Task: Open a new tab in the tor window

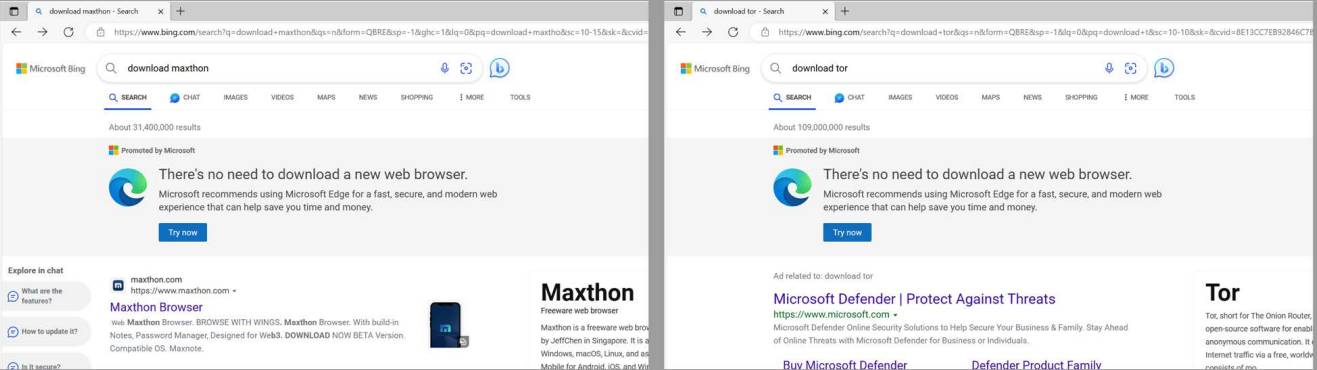Action: click(x=845, y=11)
